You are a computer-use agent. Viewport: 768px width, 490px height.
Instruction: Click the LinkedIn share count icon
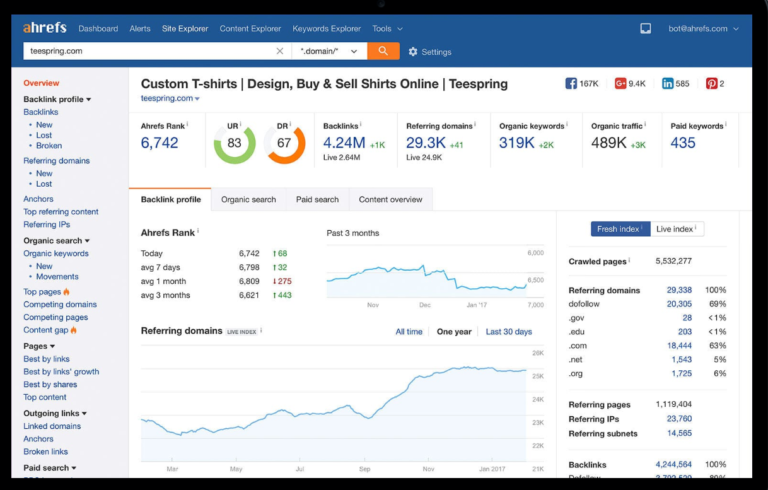668,83
